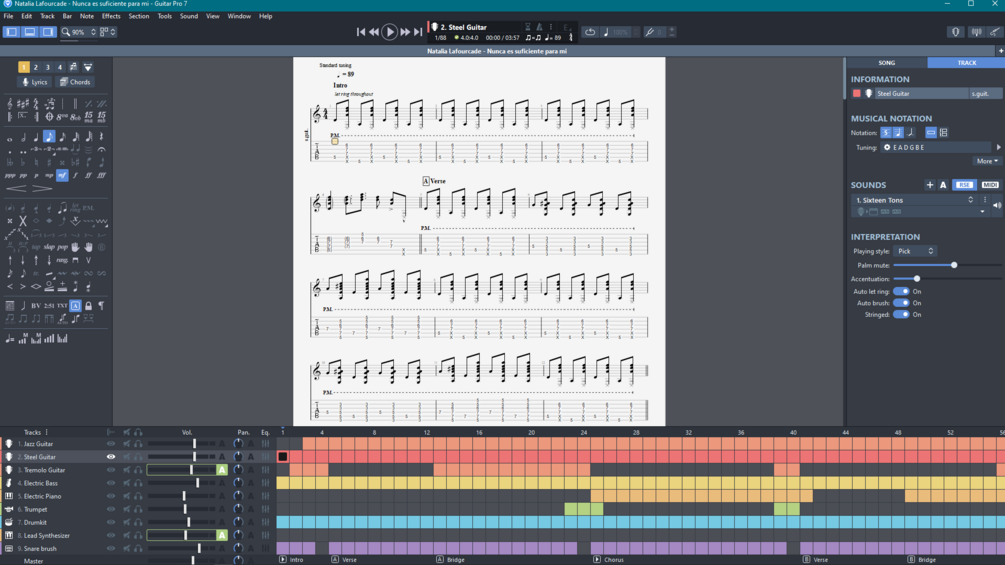Rewind one bar in transport controls
Screen dimensions: 1005x565
pyautogui.click(x=374, y=31)
